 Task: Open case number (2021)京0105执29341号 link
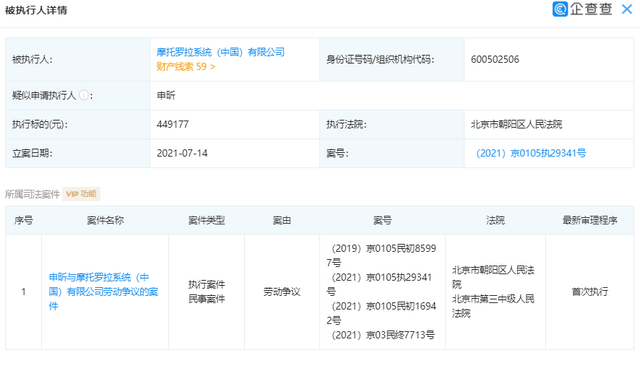(531, 153)
